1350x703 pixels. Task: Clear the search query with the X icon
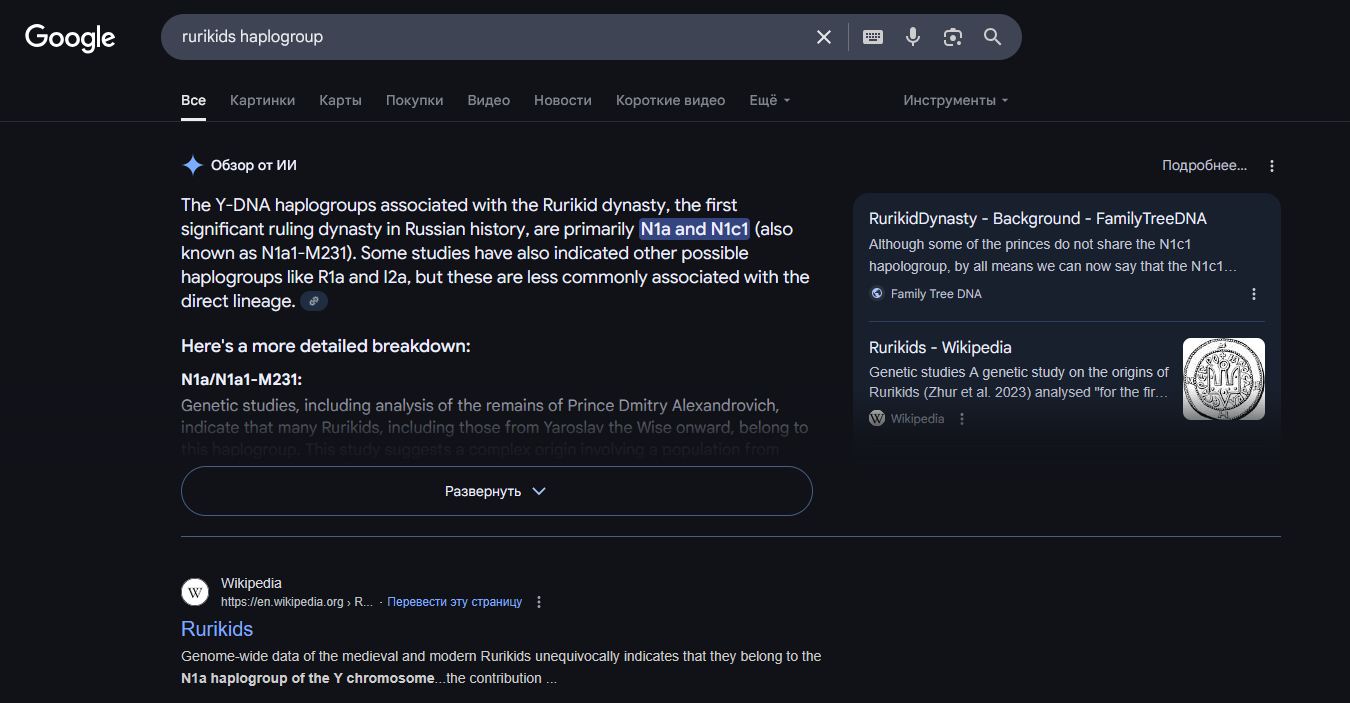click(824, 37)
